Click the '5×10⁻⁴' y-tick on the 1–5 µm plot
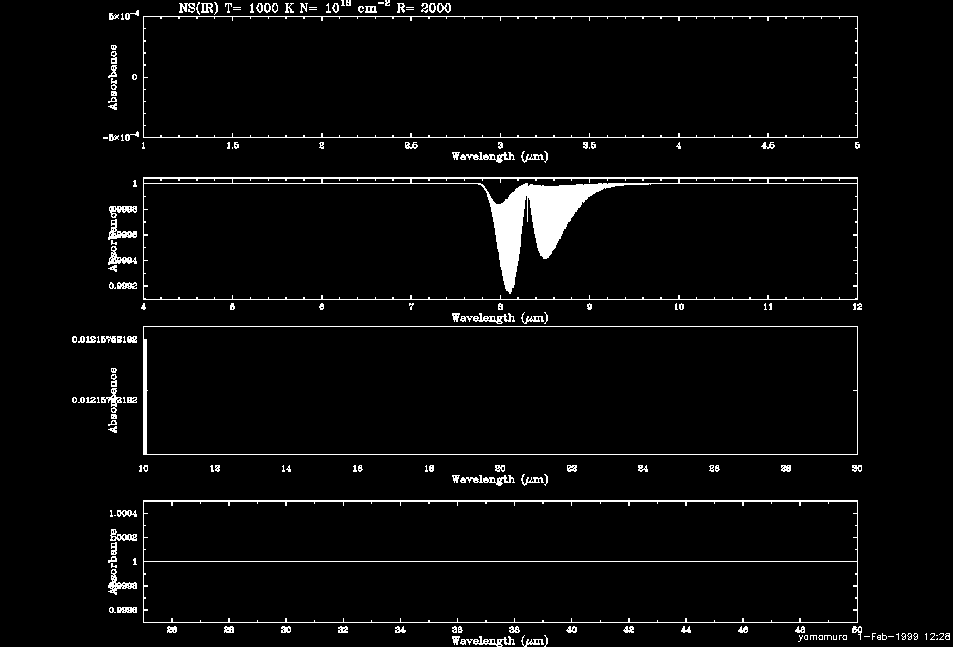953x647 pixels. [123, 16]
